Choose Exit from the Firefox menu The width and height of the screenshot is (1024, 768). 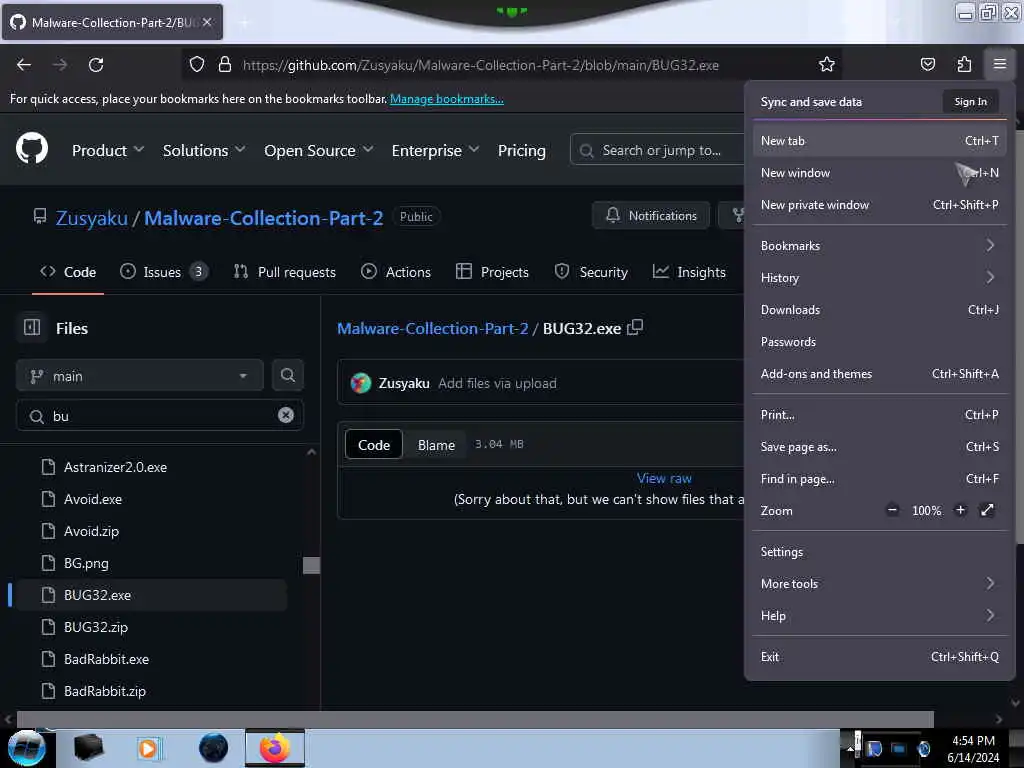879,656
